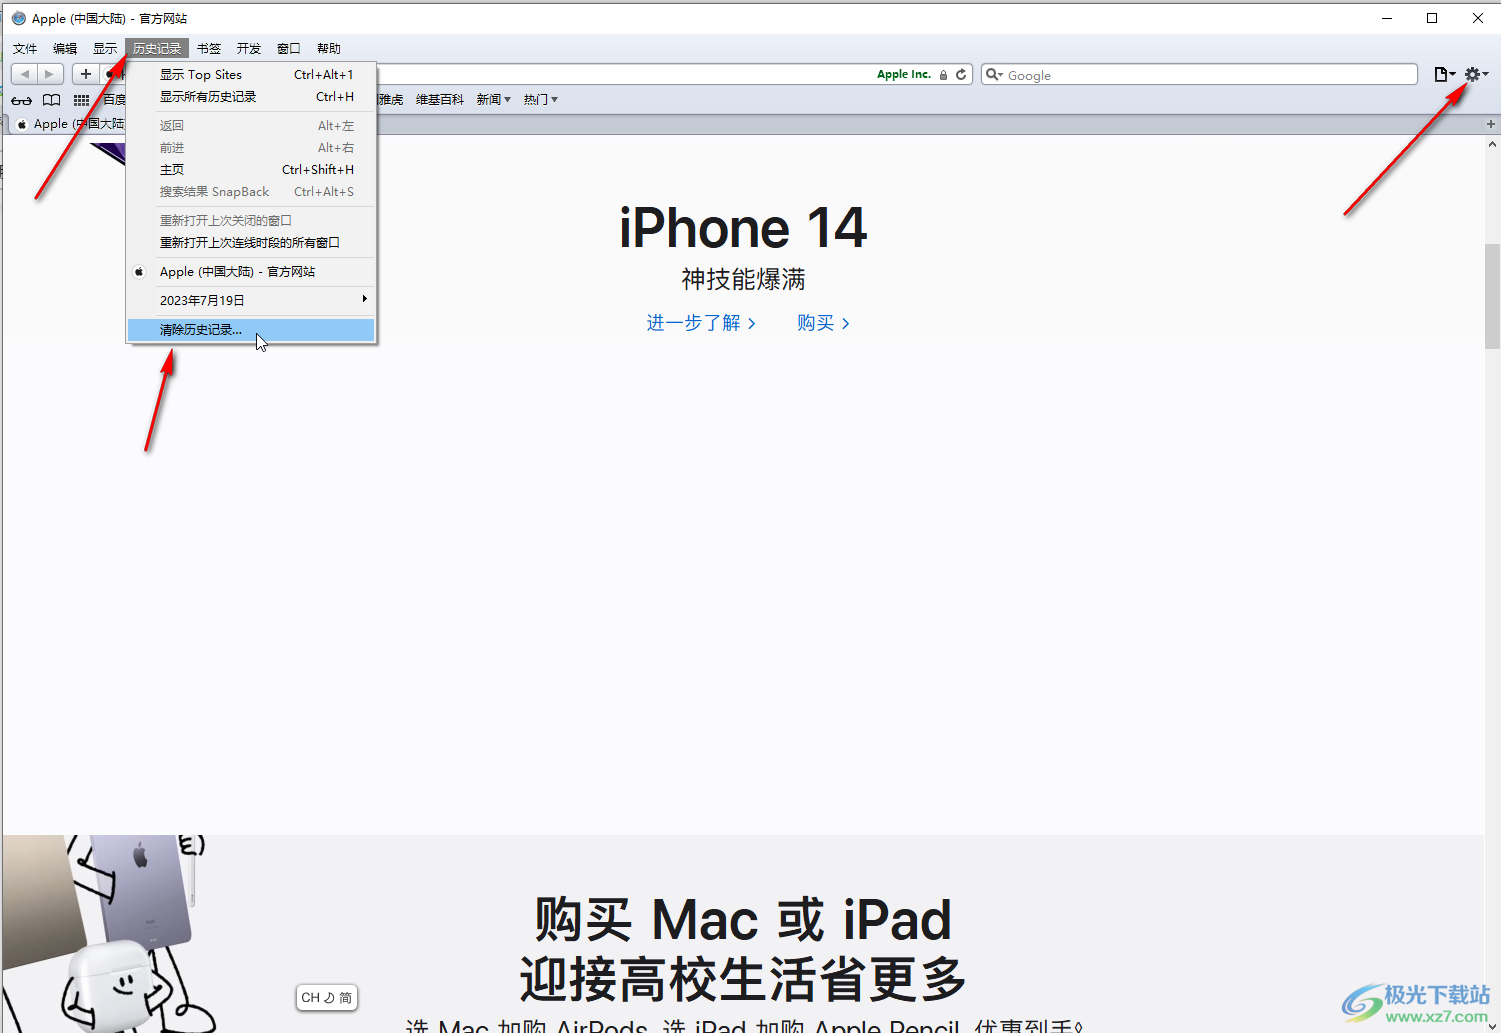Click the iPhone 14 headline text
Image resolution: width=1501 pixels, height=1033 pixels.
click(743, 228)
